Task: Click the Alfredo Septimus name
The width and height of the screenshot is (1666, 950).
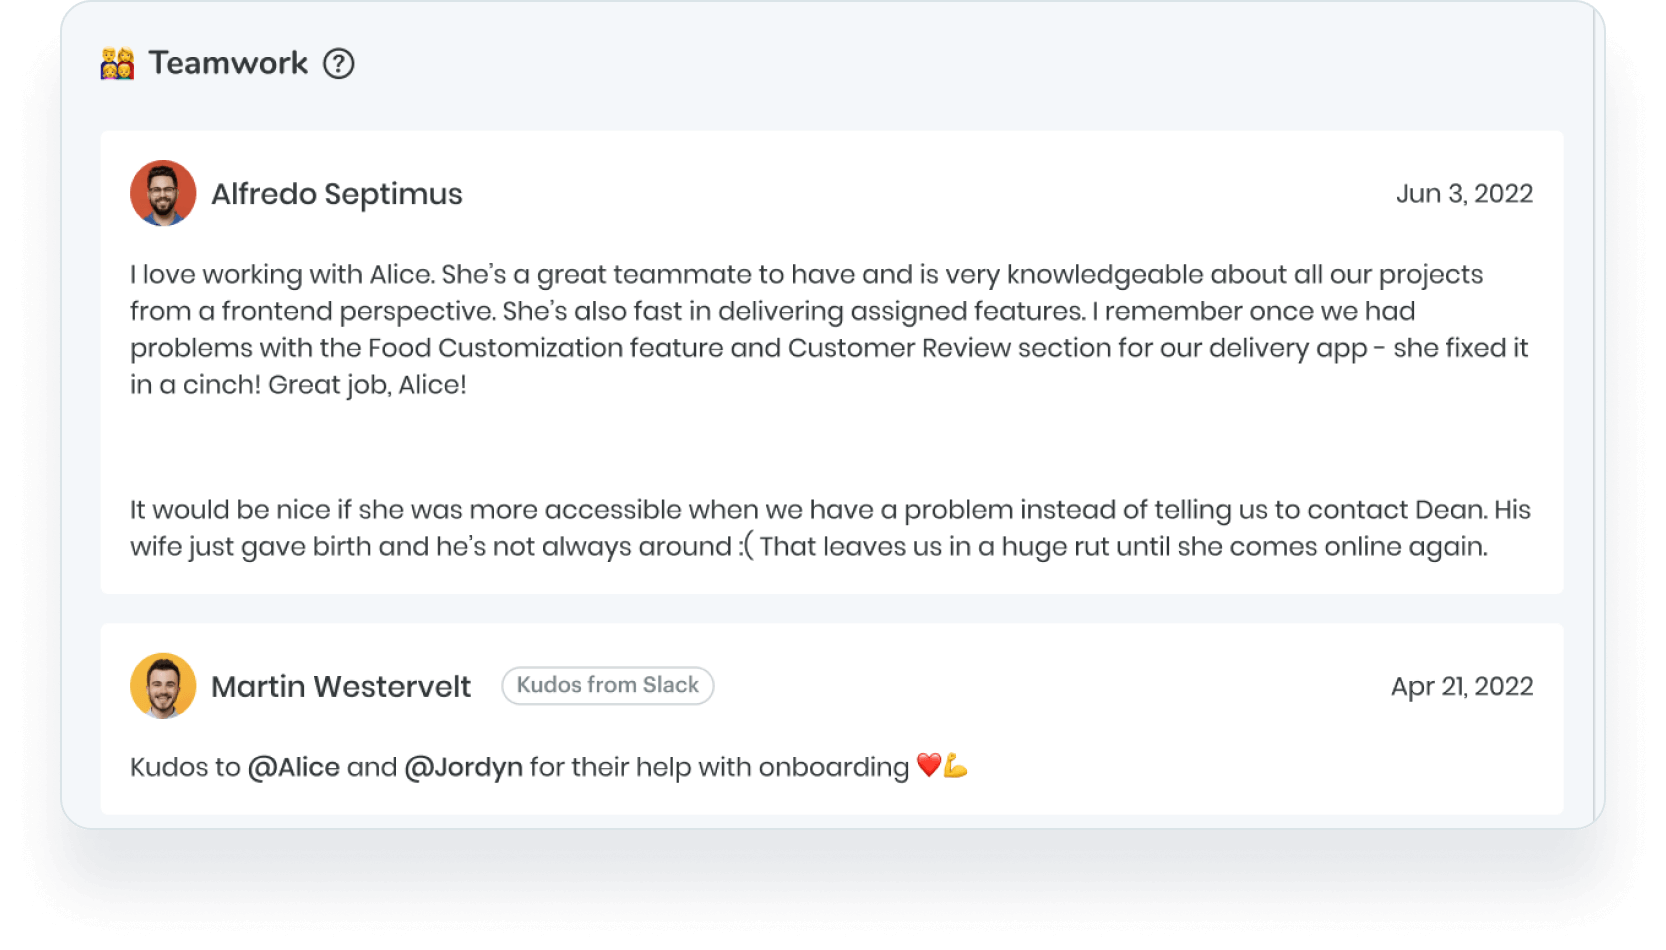Action: tap(337, 194)
